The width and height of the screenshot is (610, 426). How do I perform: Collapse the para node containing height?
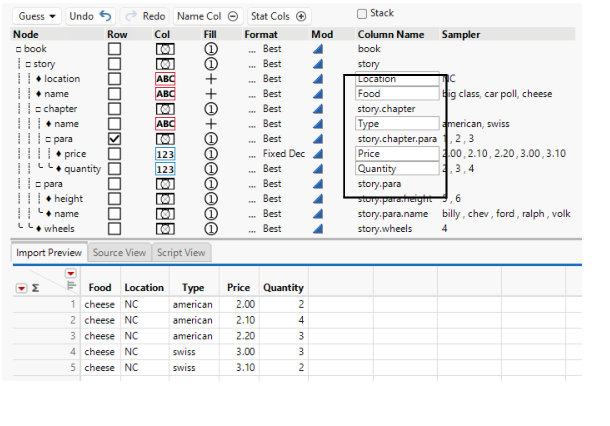38,184
